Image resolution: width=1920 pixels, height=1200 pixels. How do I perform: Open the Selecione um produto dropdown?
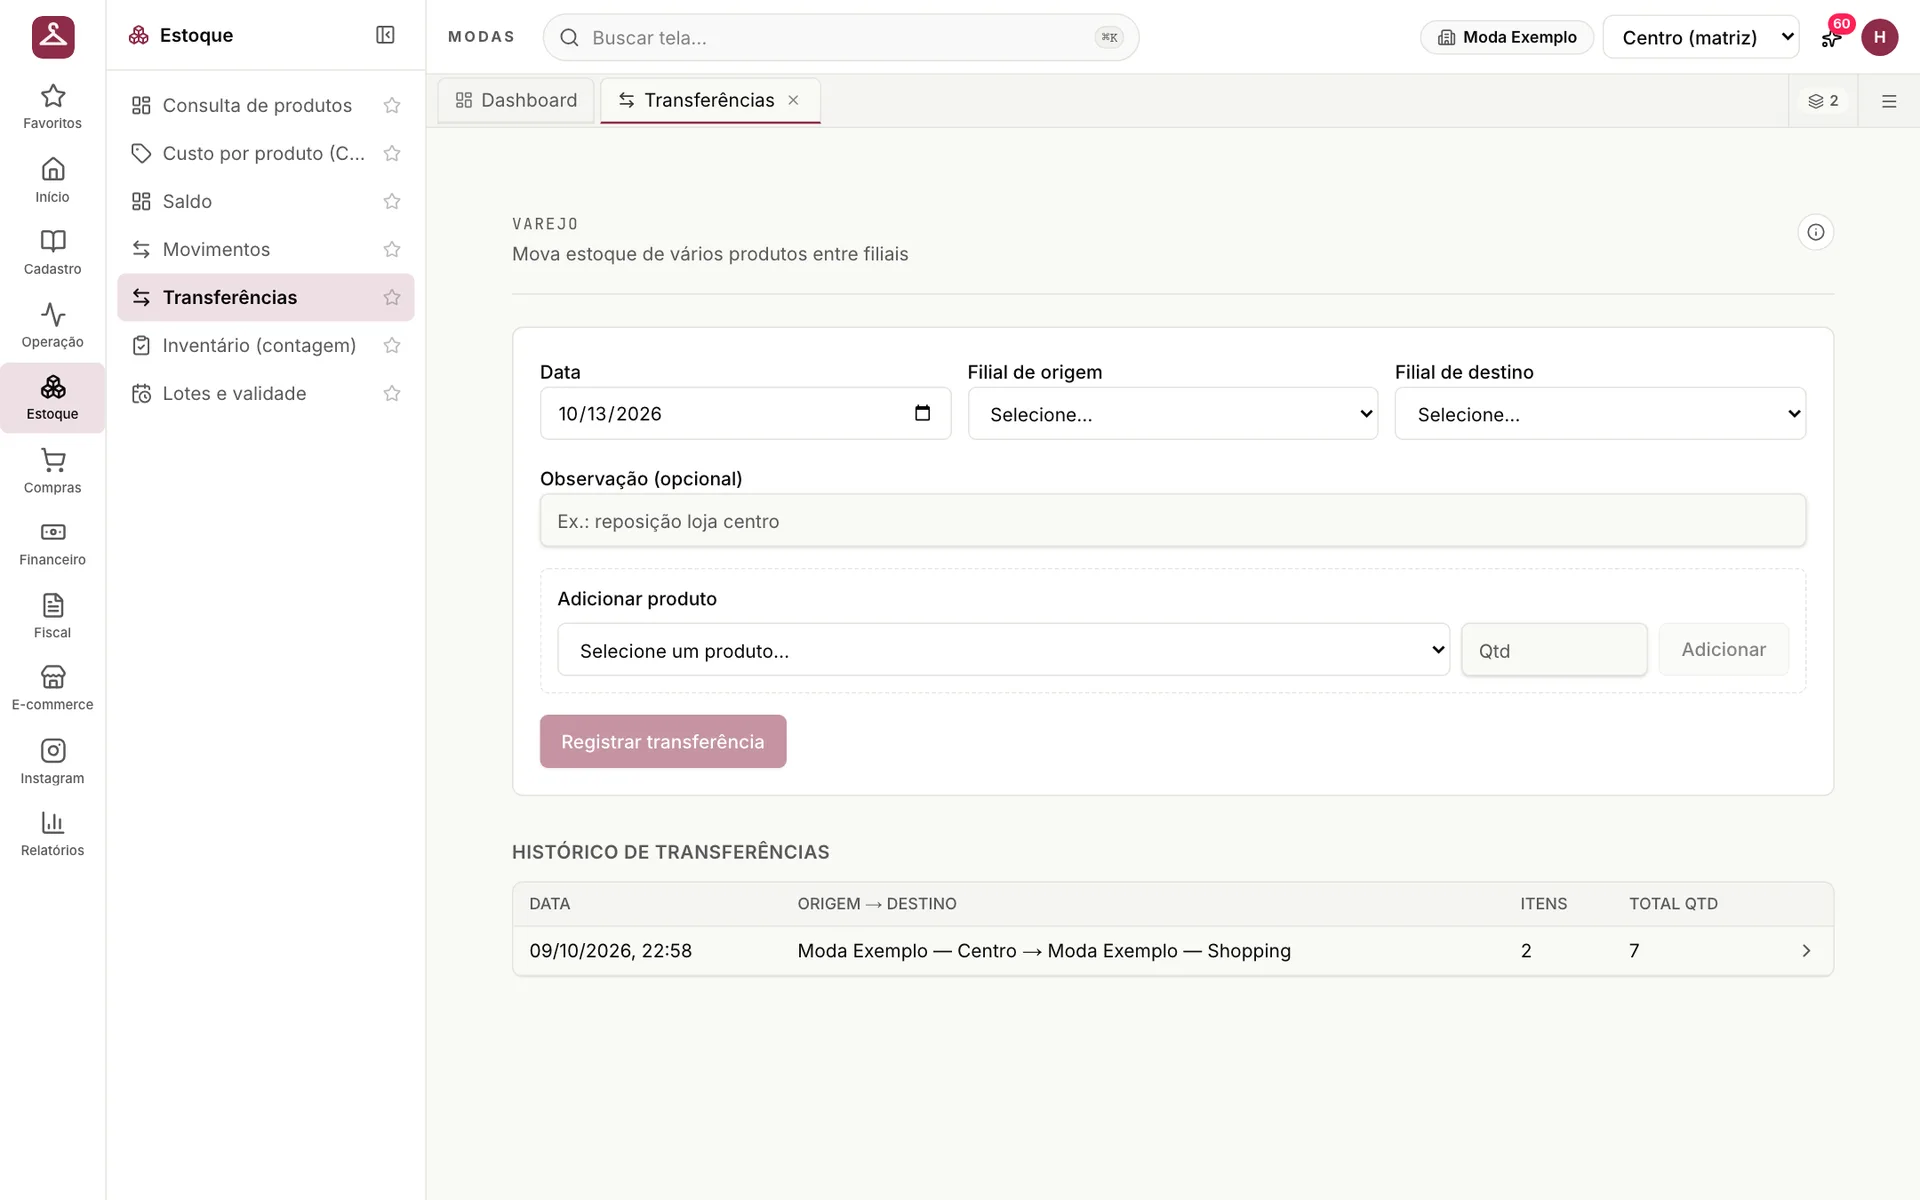tap(1003, 650)
